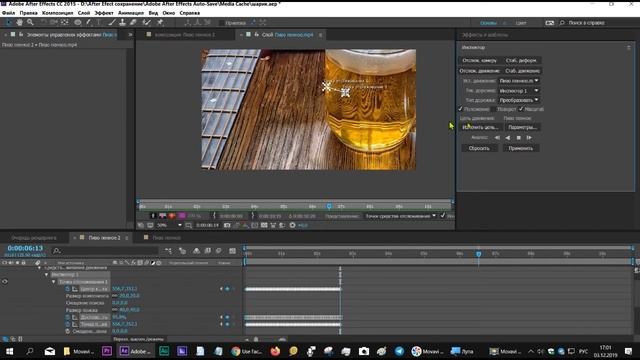This screenshot has width=640, height=360.
Task: Select the Eraser tool
Action: pyautogui.click(x=133, y=22)
